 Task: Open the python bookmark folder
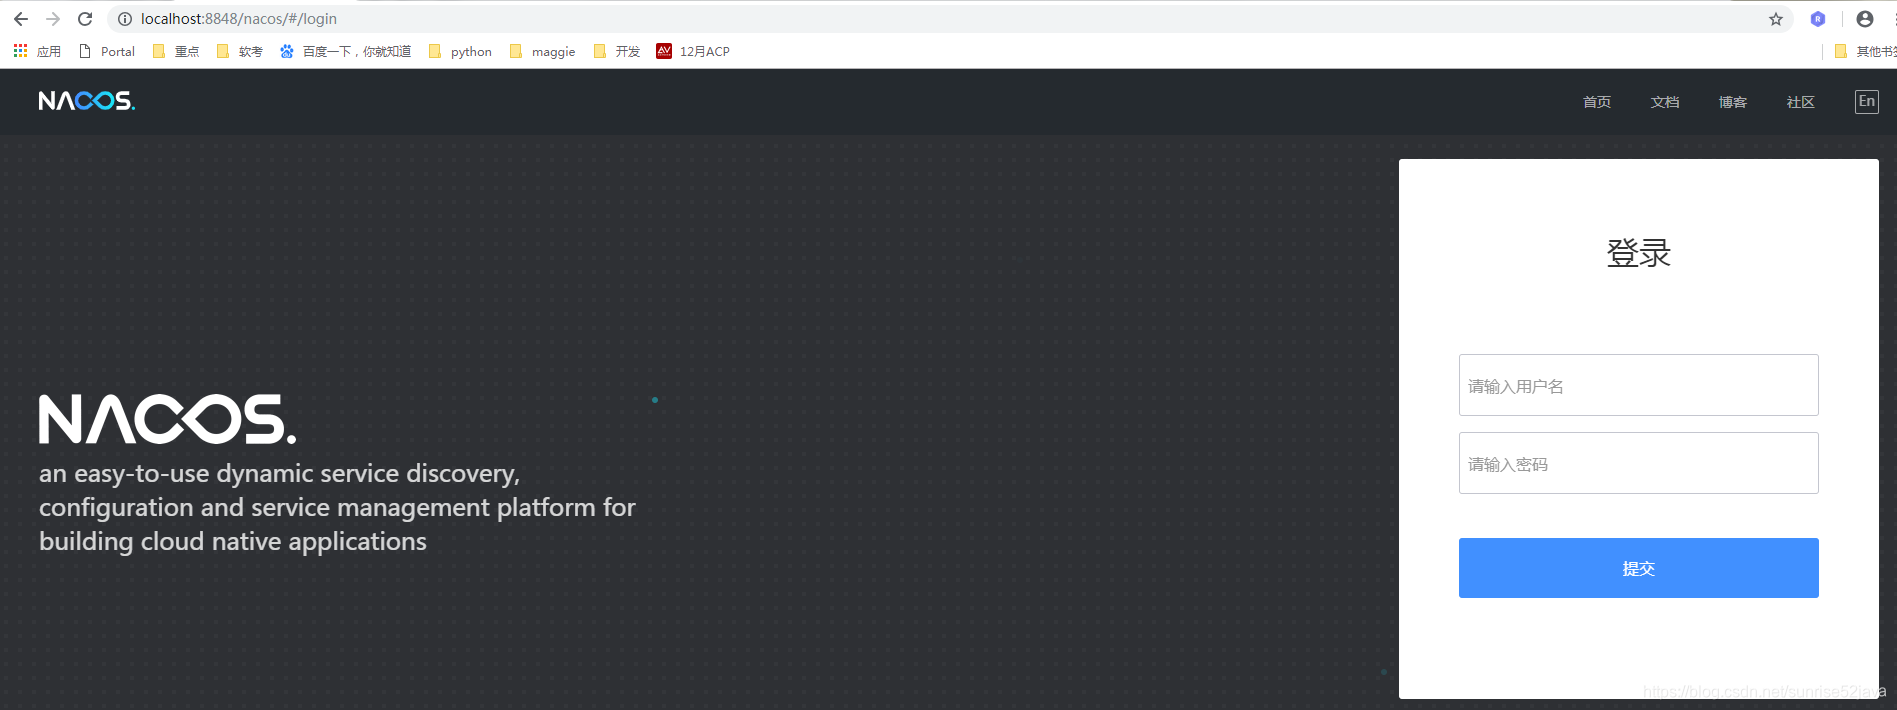[460, 51]
